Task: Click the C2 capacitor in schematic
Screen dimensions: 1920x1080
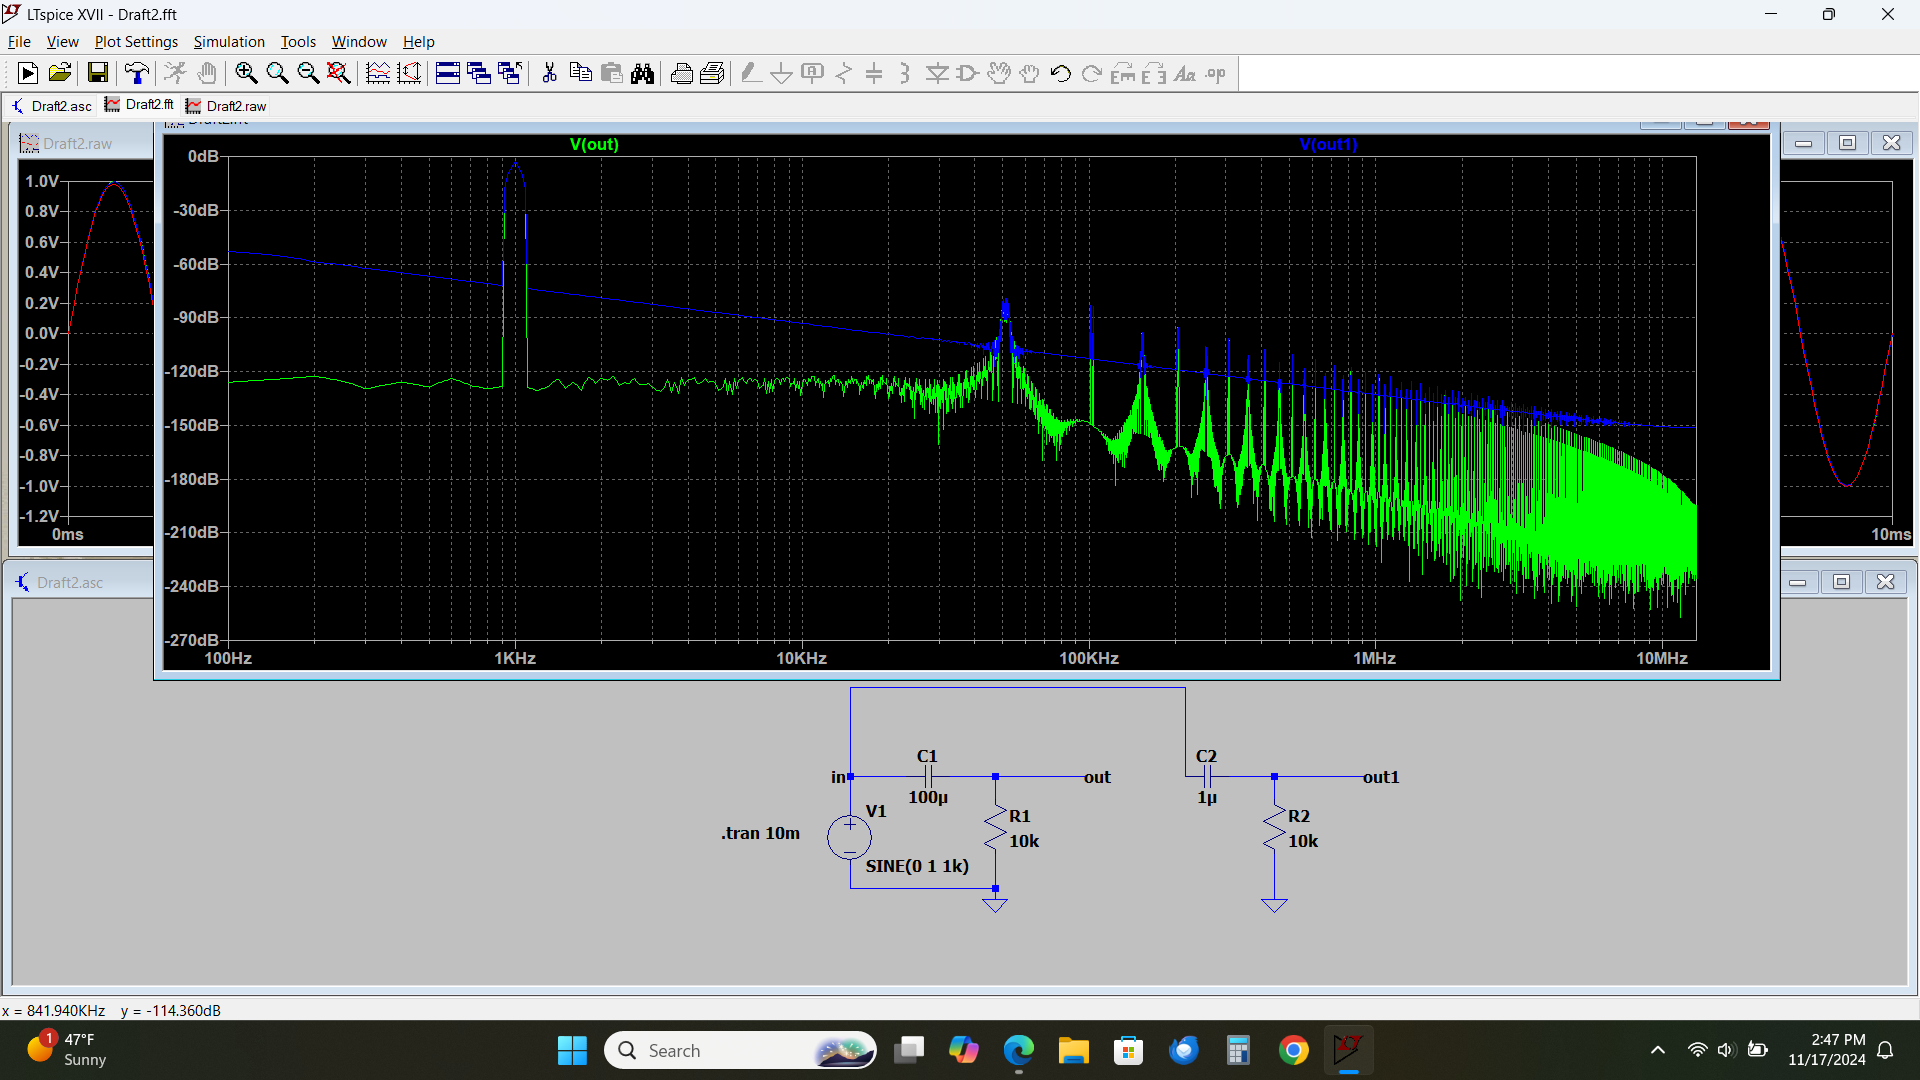Action: [x=1207, y=776]
